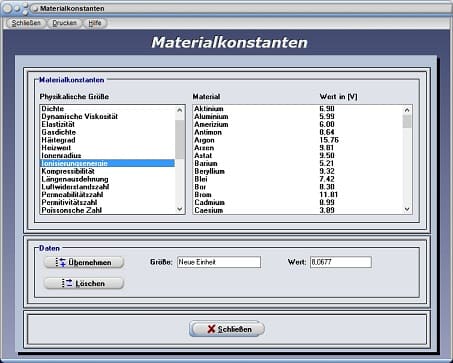
Task: Click down arrow of physical quantity scrollbar
Action: (180, 209)
